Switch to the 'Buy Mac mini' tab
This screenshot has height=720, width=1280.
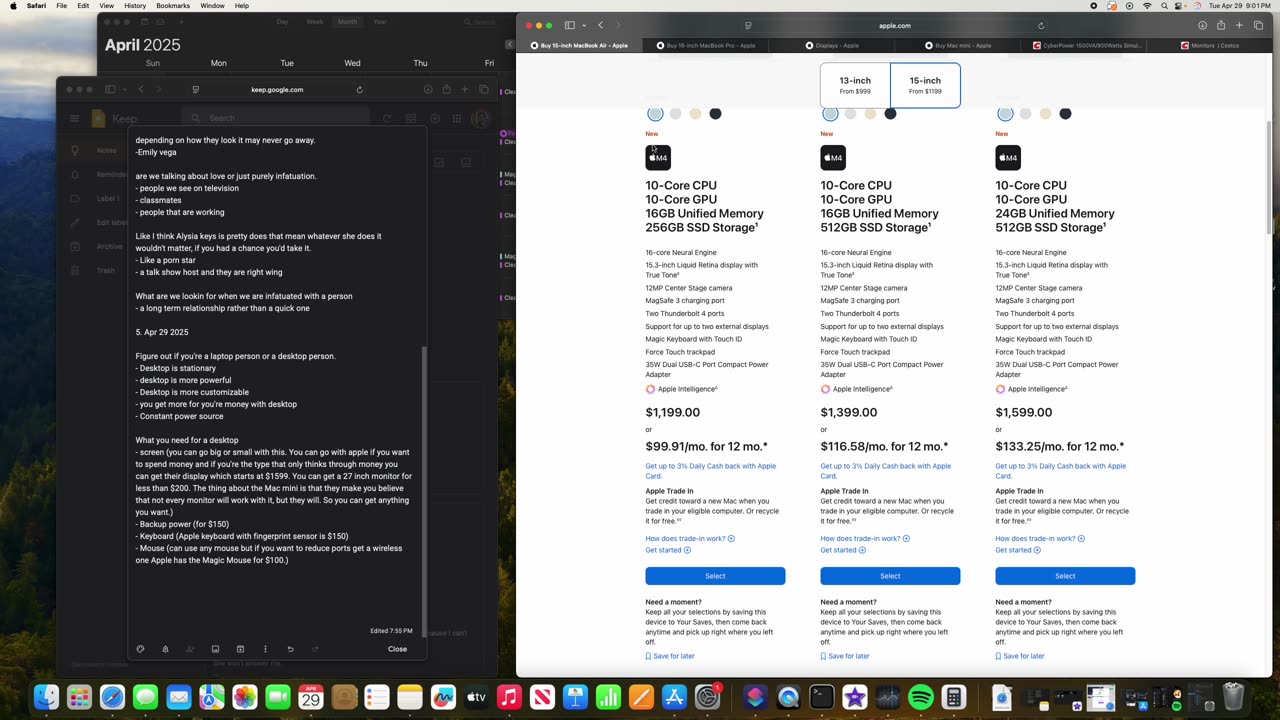tap(957, 45)
